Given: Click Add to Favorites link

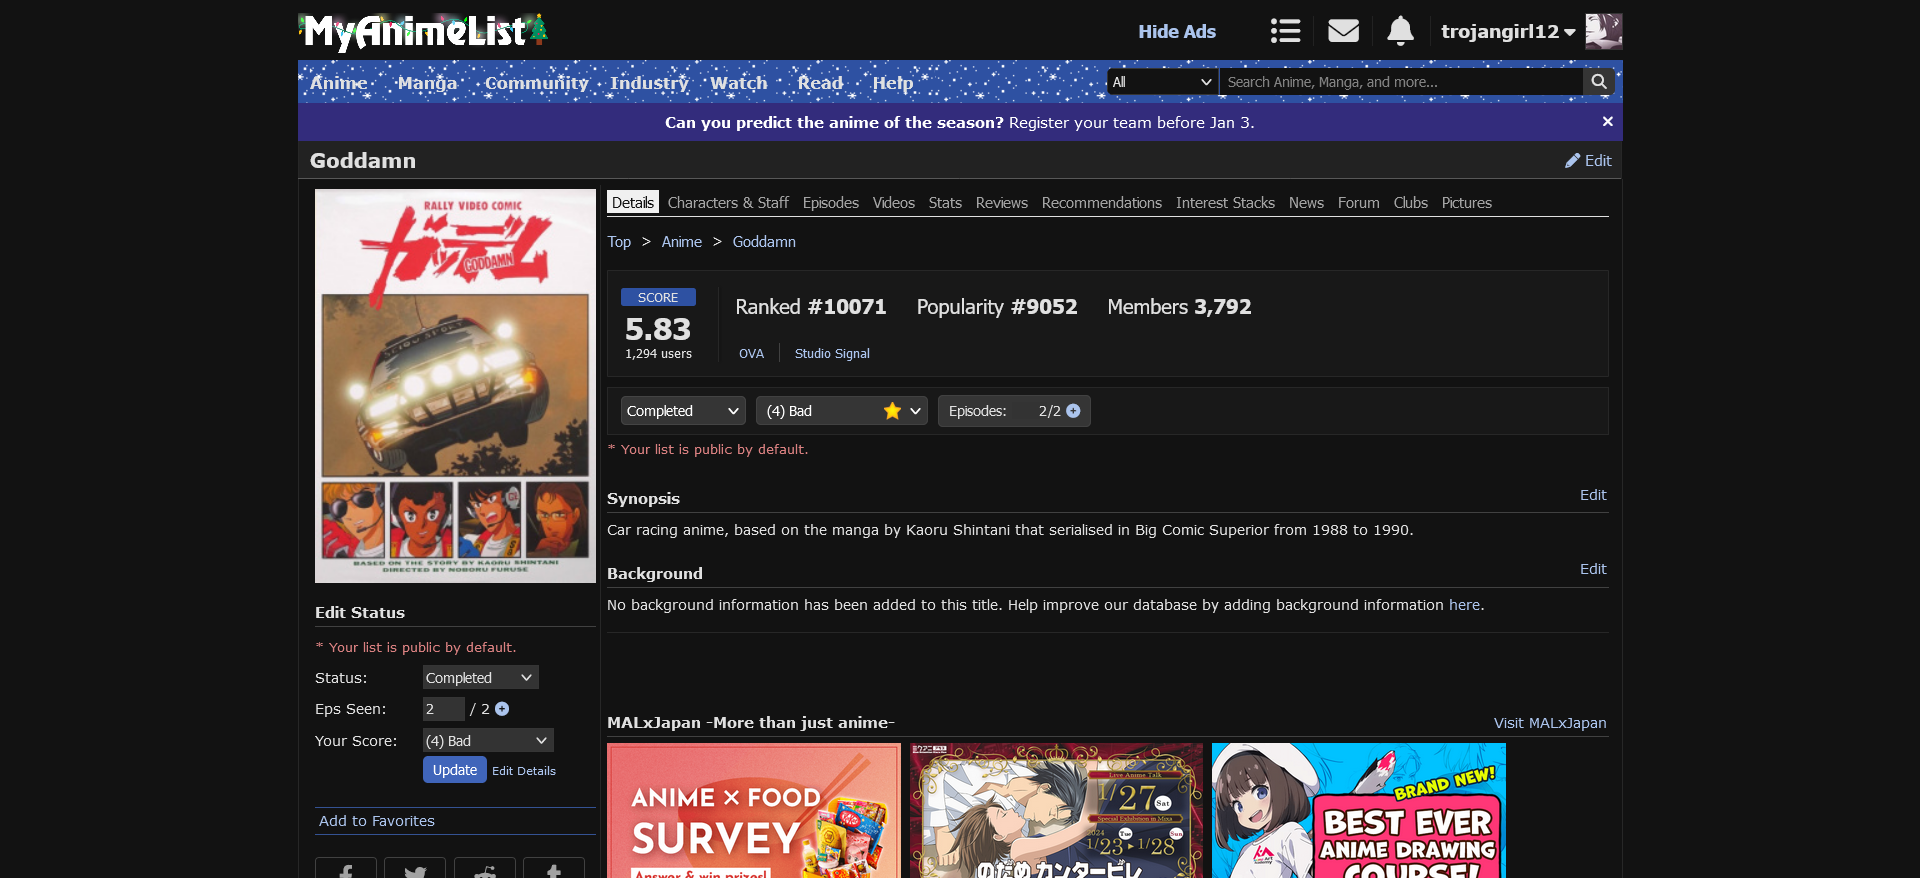Looking at the screenshot, I should (x=377, y=821).
